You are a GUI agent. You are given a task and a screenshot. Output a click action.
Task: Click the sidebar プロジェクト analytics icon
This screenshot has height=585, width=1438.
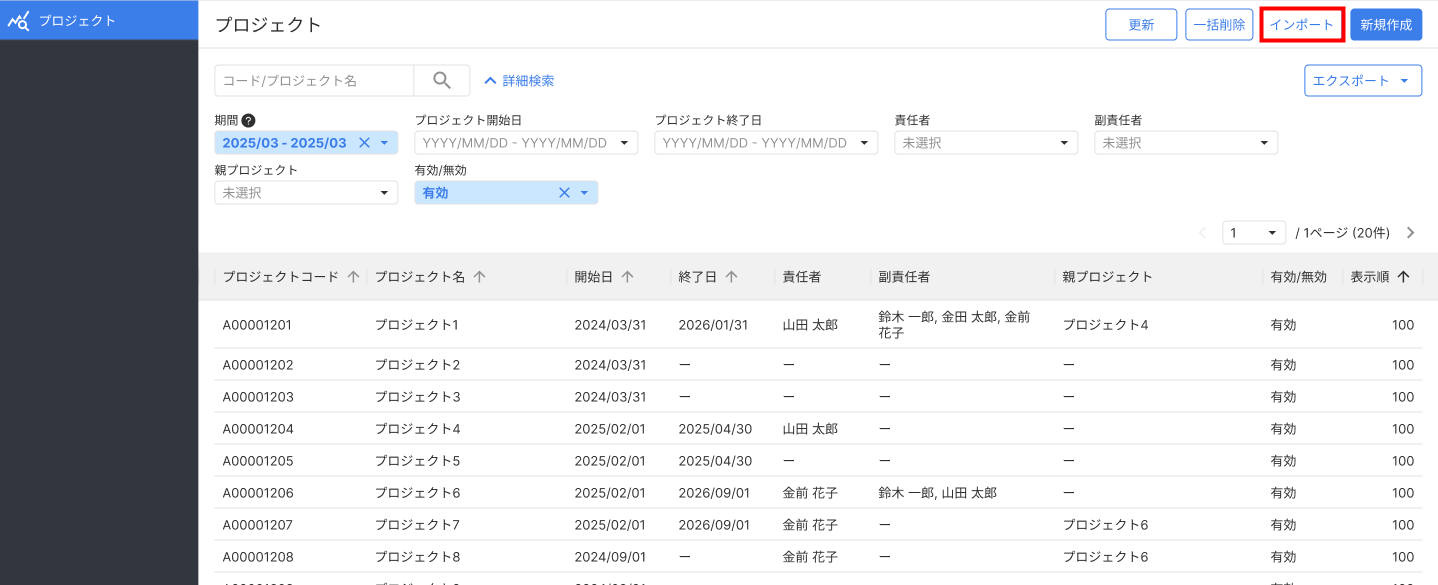click(x=18, y=20)
